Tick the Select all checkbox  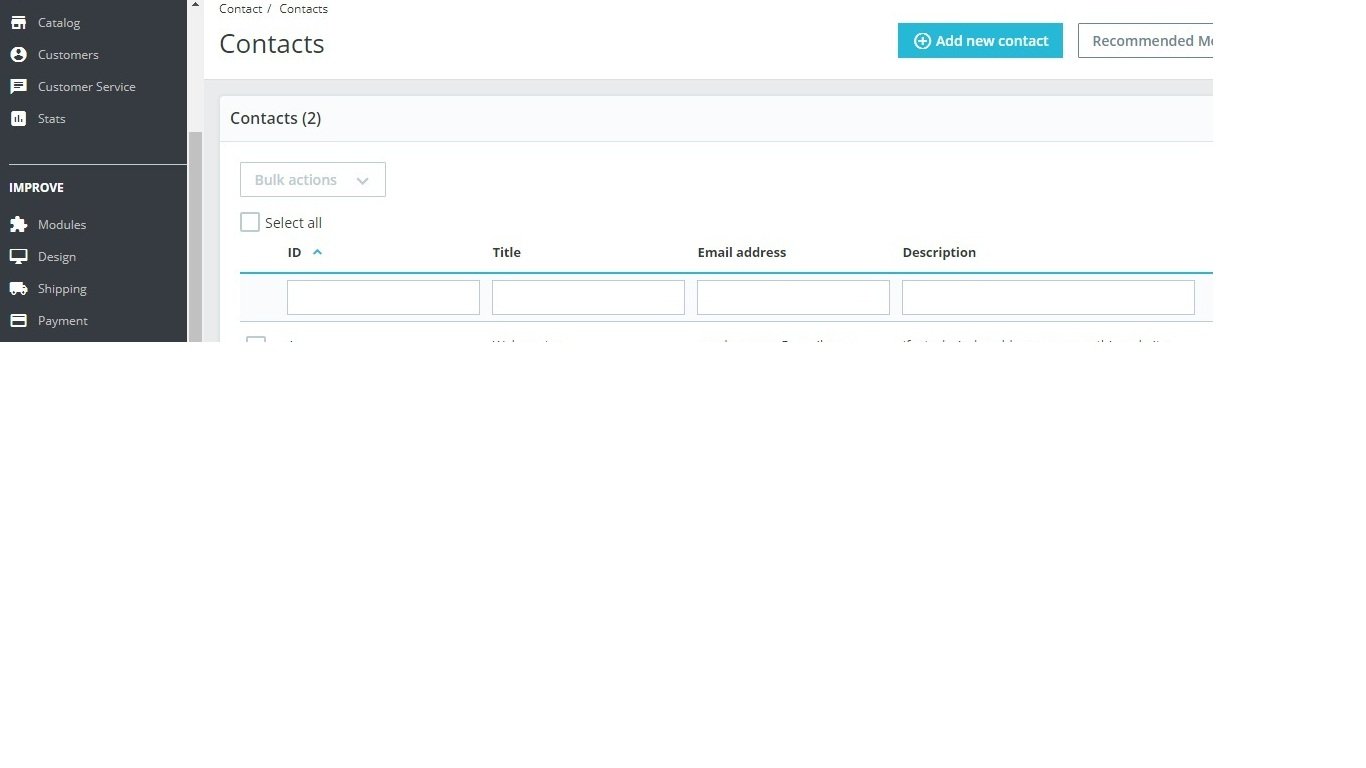pyautogui.click(x=250, y=222)
